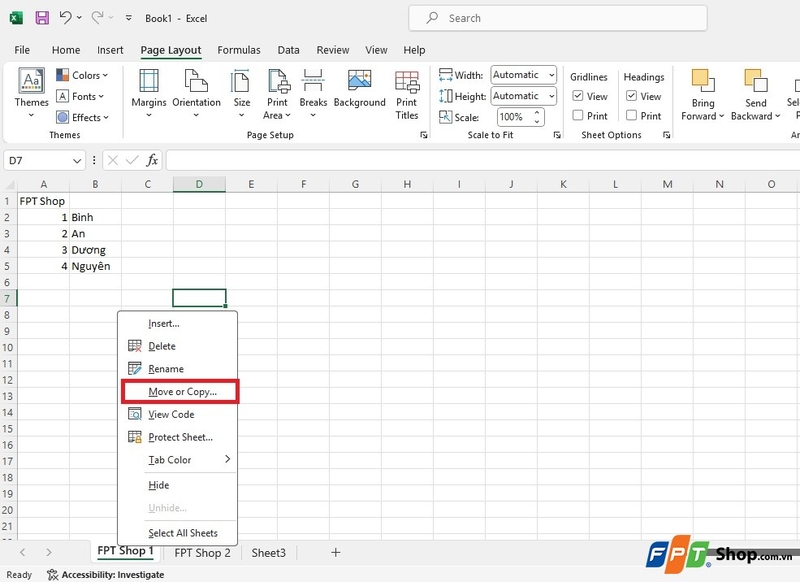The image size is (800, 582).
Task: Click the Excel app logo icon
Action: 16,18
